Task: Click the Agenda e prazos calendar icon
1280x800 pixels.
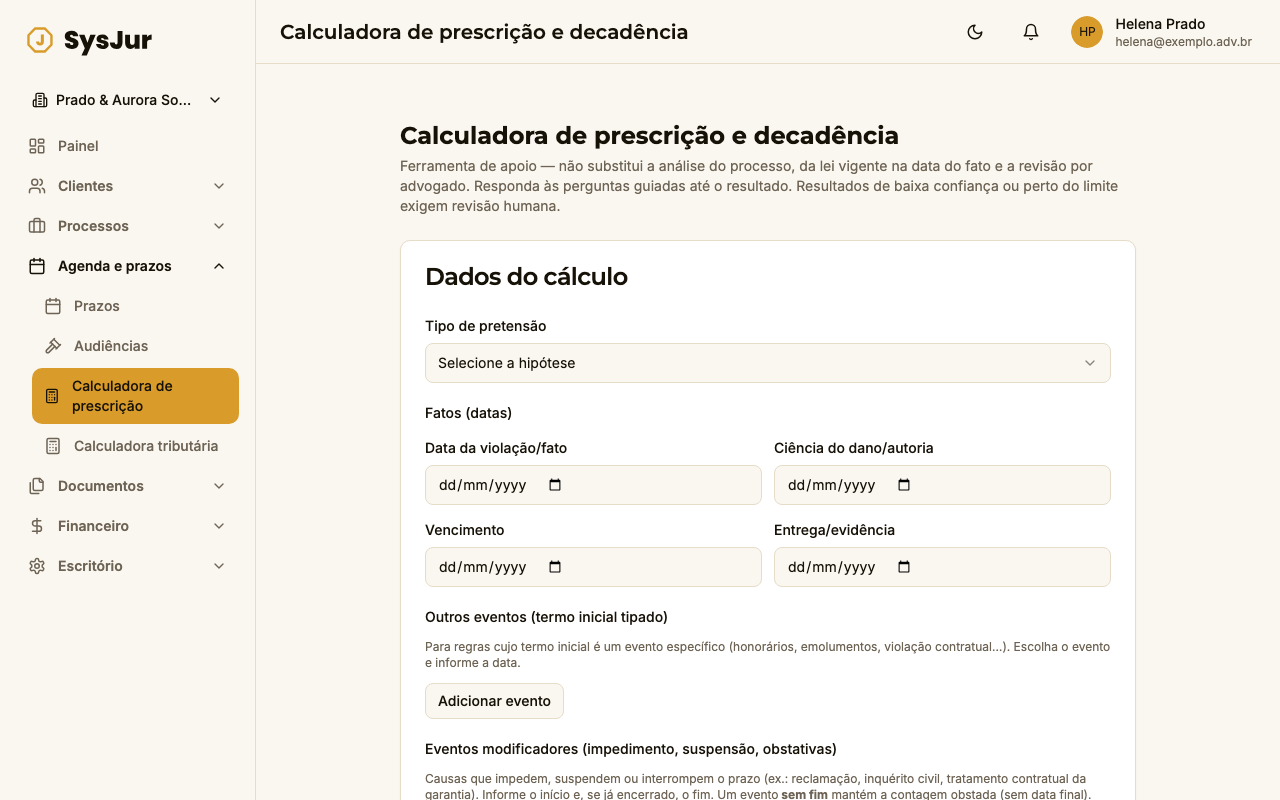Action: tap(37, 266)
